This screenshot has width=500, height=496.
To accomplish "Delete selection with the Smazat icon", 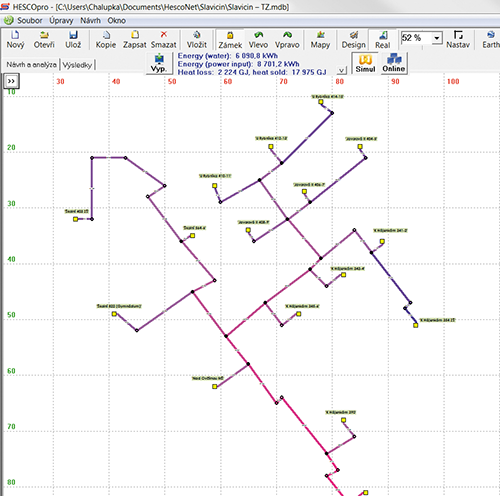I will point(164,40).
